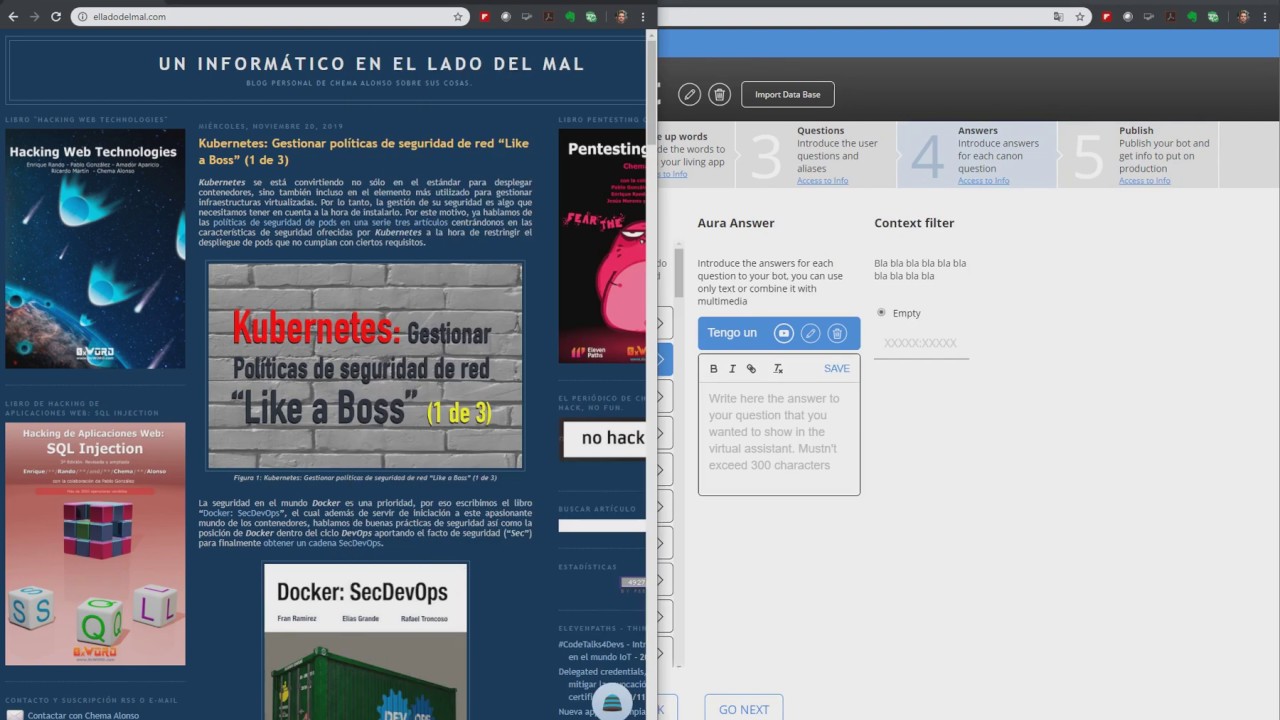Reload the elladodelmal.com page
Screen dimensions: 1280x720
pyautogui.click(x=55, y=17)
